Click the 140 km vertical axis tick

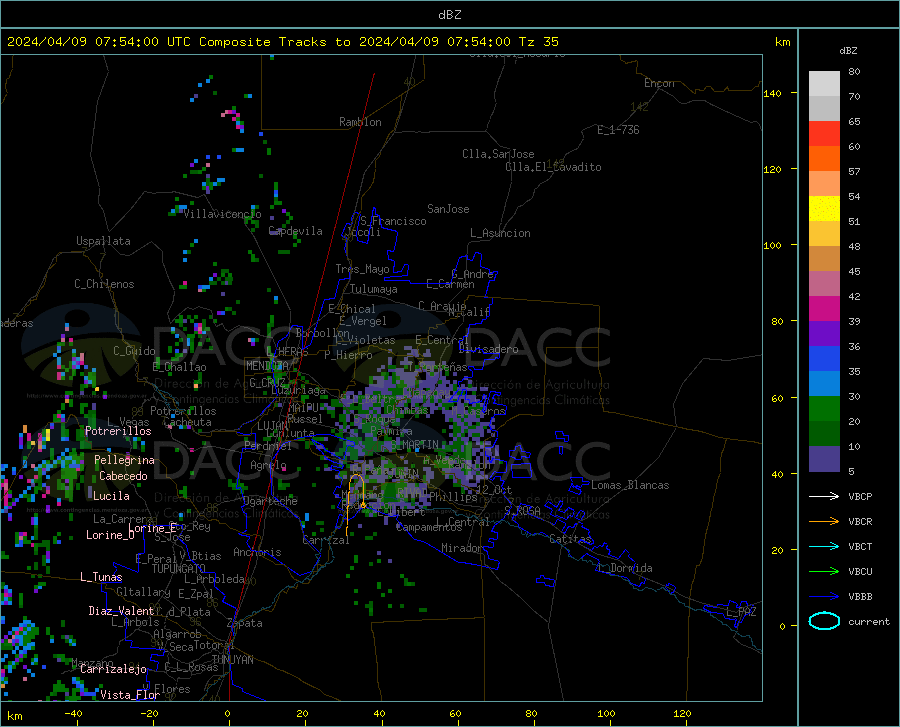(x=772, y=94)
